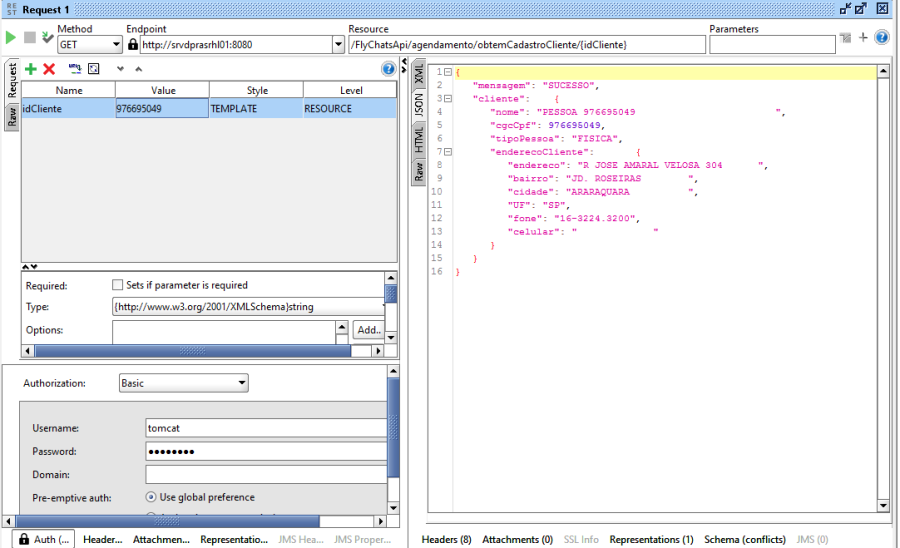Click the endpoint lock icon
This screenshot has width=900, height=548.
click(x=133, y=45)
